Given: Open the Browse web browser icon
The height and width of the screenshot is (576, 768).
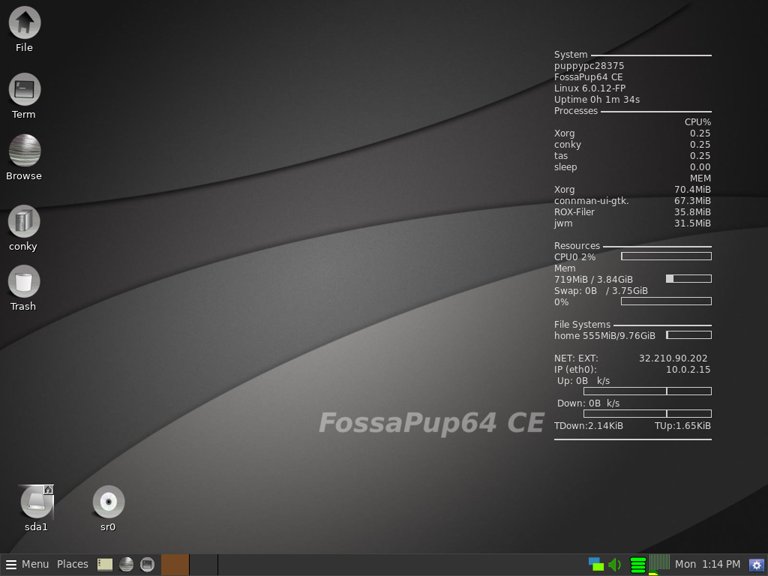Looking at the screenshot, I should pos(24,151).
